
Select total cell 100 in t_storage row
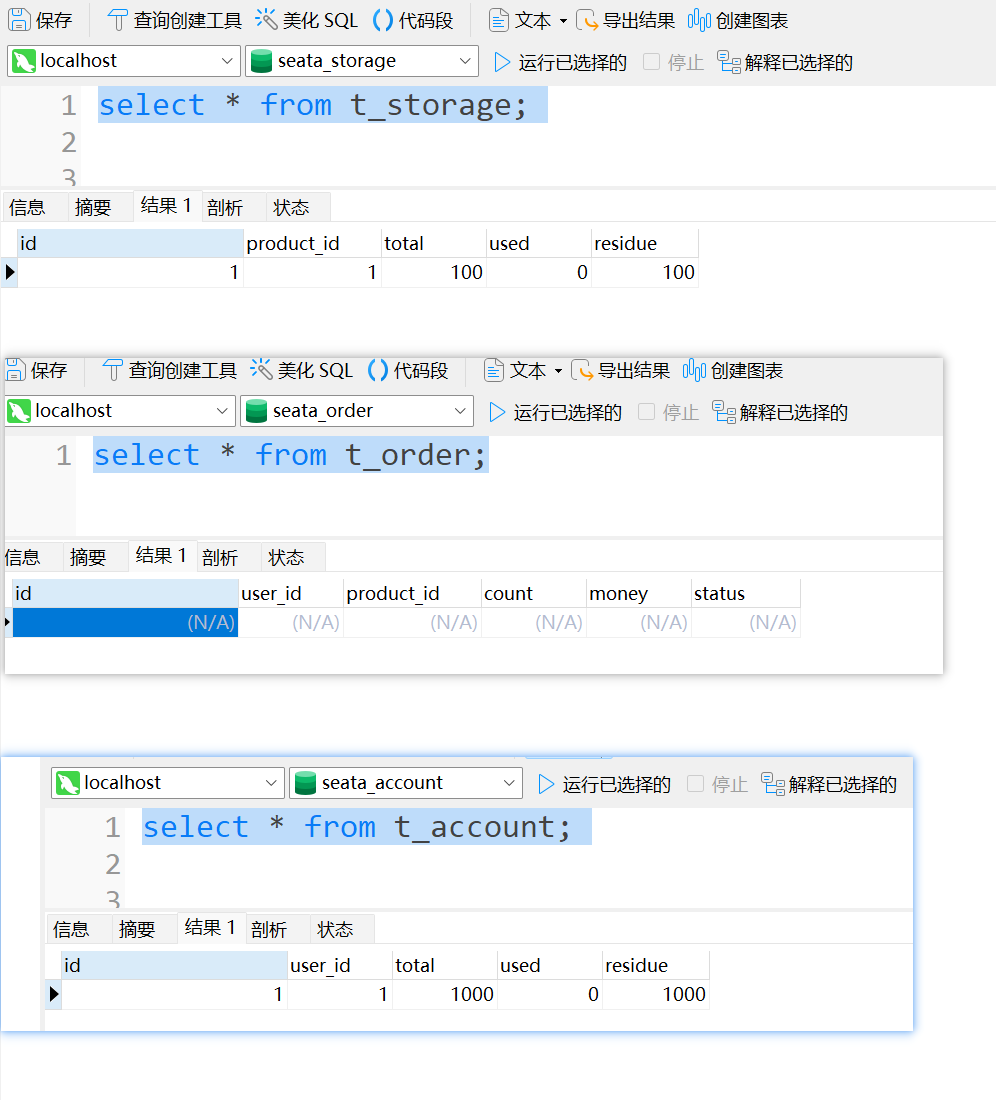(x=434, y=272)
